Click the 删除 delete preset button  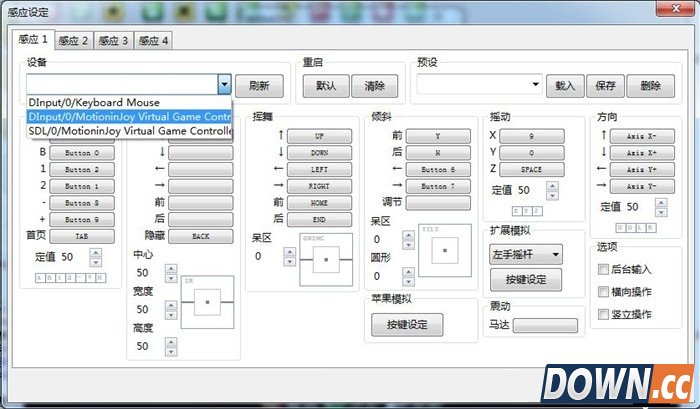click(650, 85)
